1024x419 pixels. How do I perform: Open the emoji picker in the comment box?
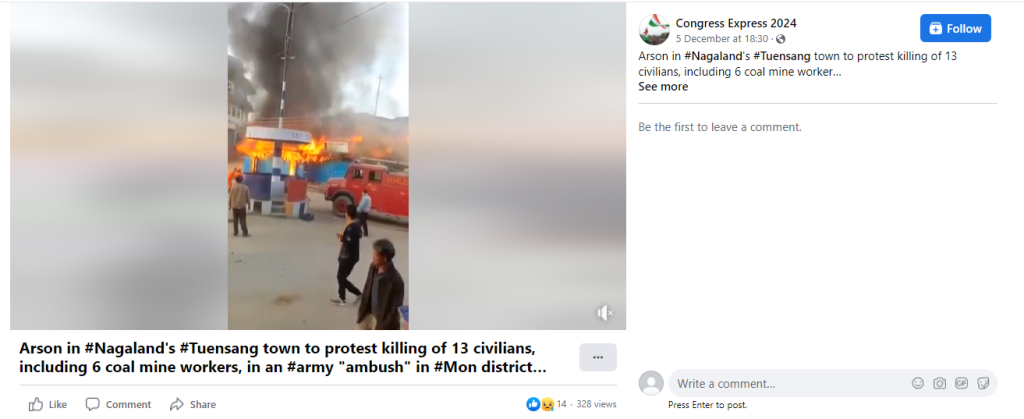918,384
